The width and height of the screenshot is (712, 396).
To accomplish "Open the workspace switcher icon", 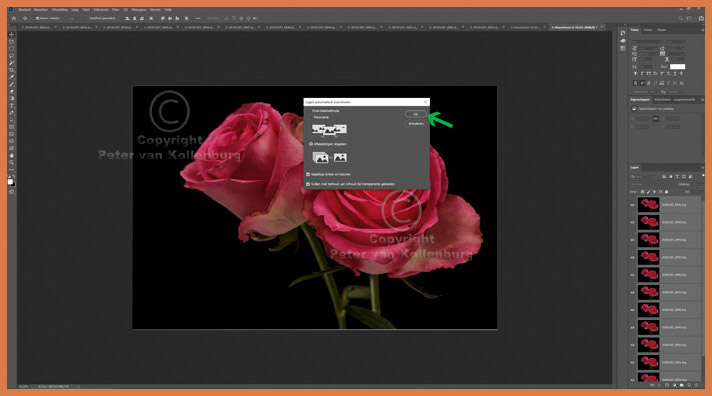I will click(x=689, y=18).
